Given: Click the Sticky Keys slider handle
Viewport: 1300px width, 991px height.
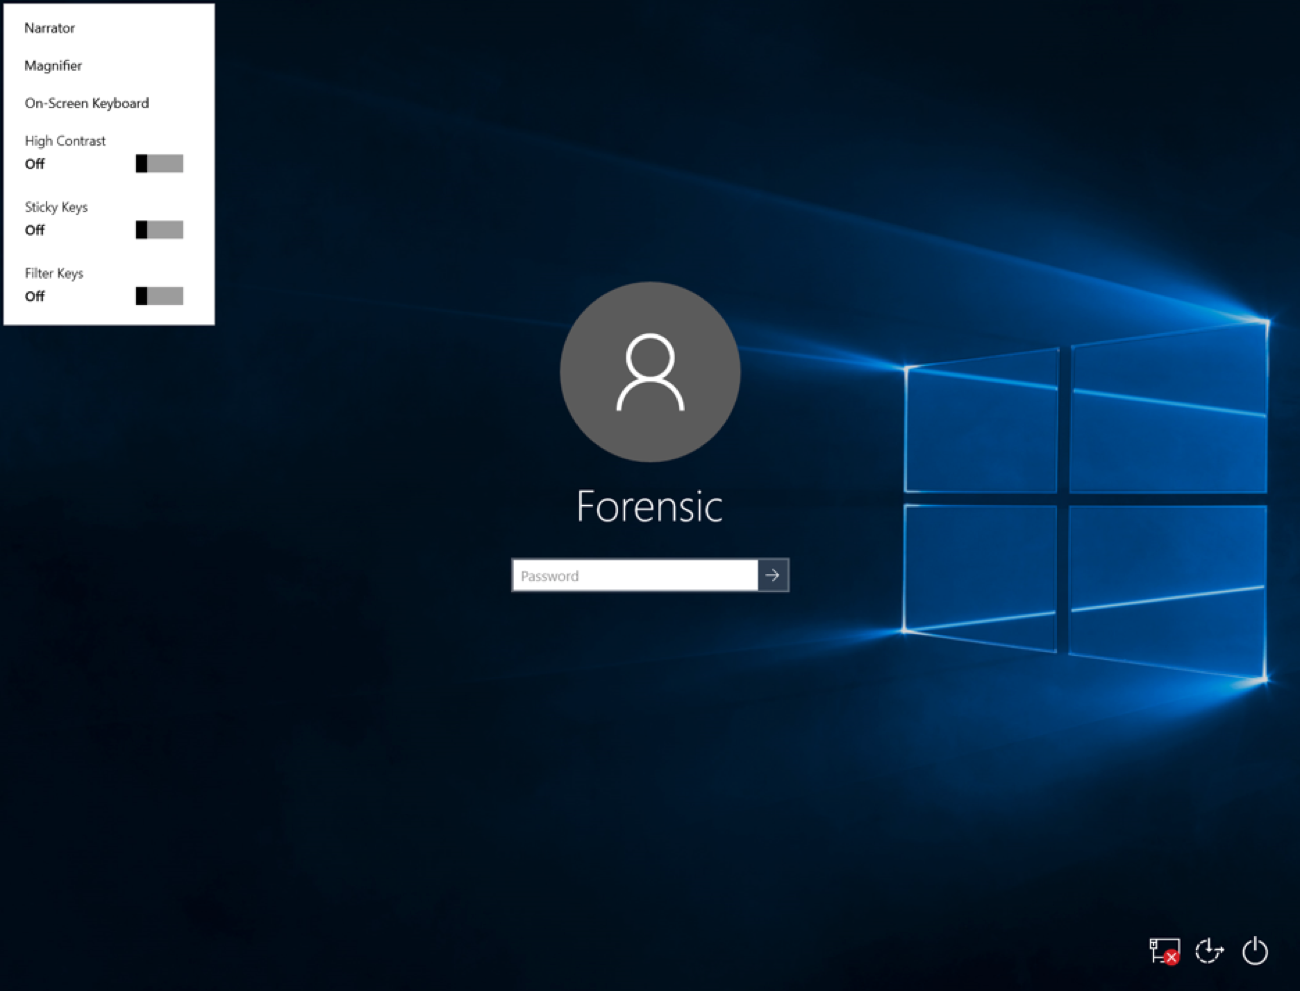Looking at the screenshot, I should (142, 229).
